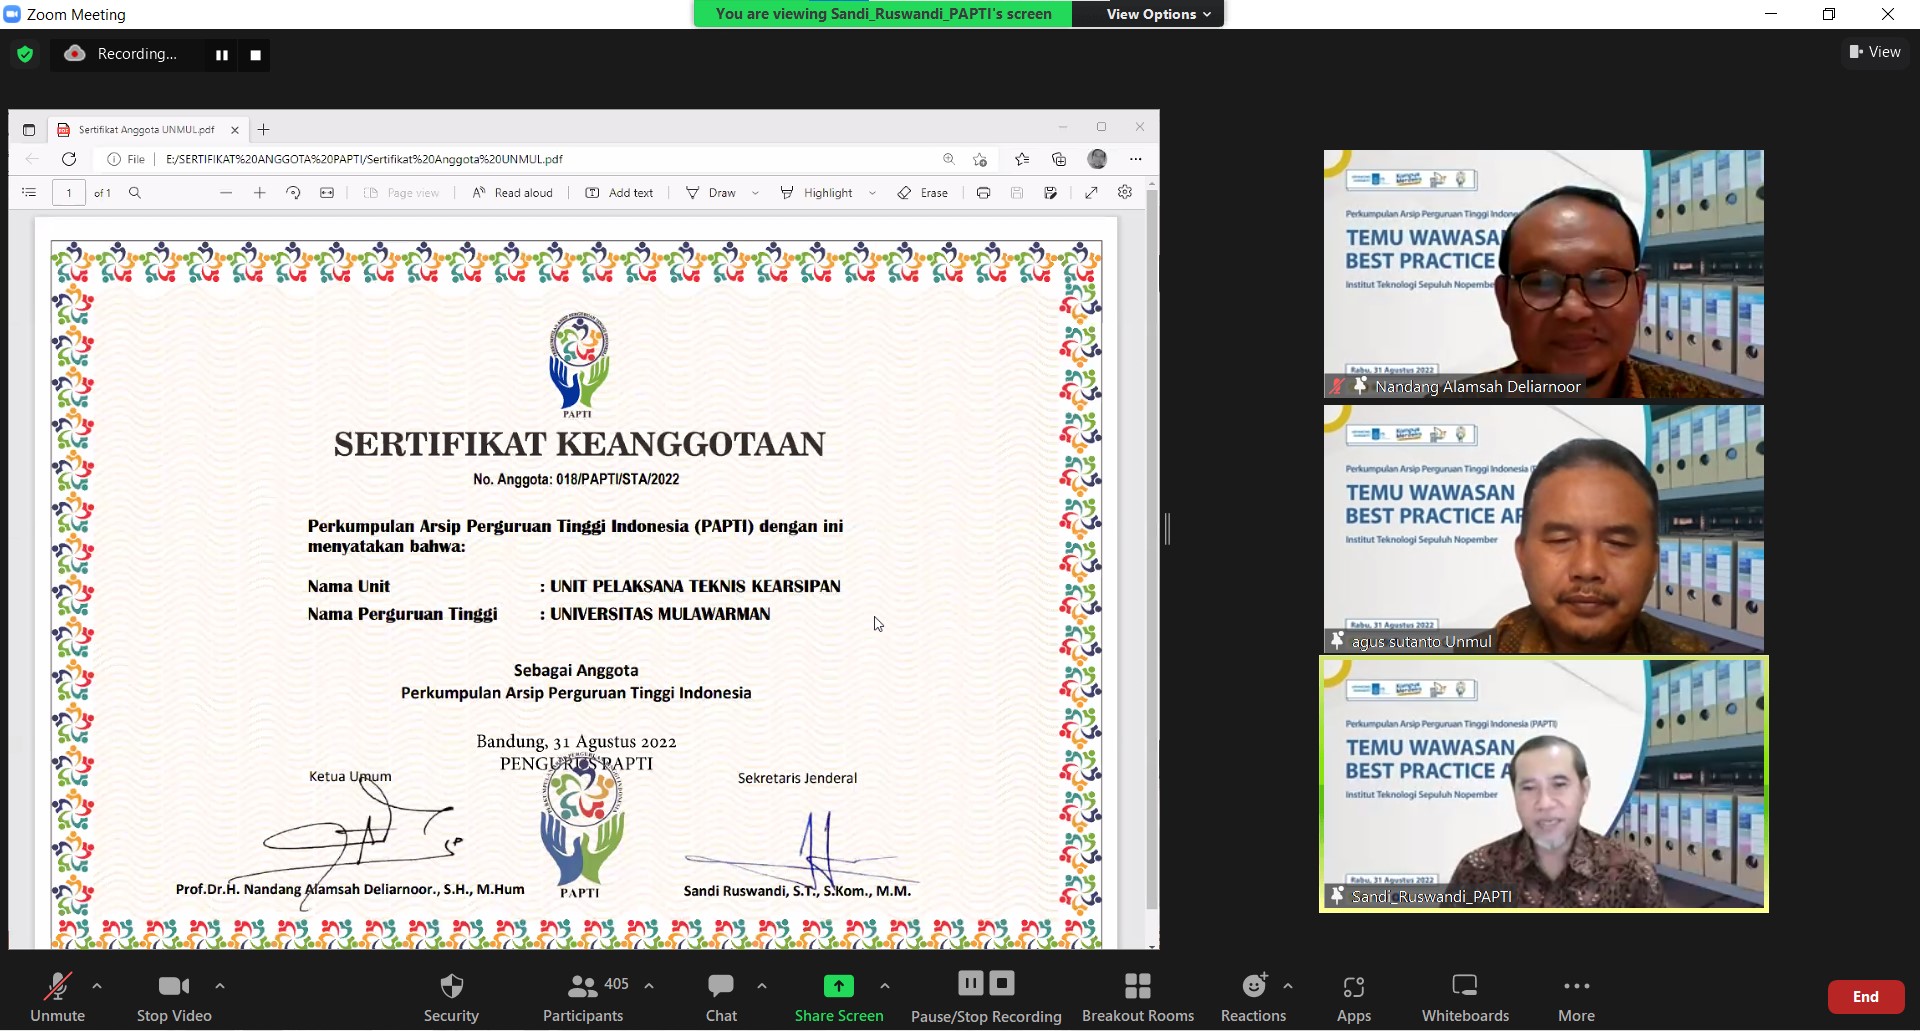Viewport: 1920px width, 1031px height.
Task: Click the red End button
Action: click(1865, 997)
